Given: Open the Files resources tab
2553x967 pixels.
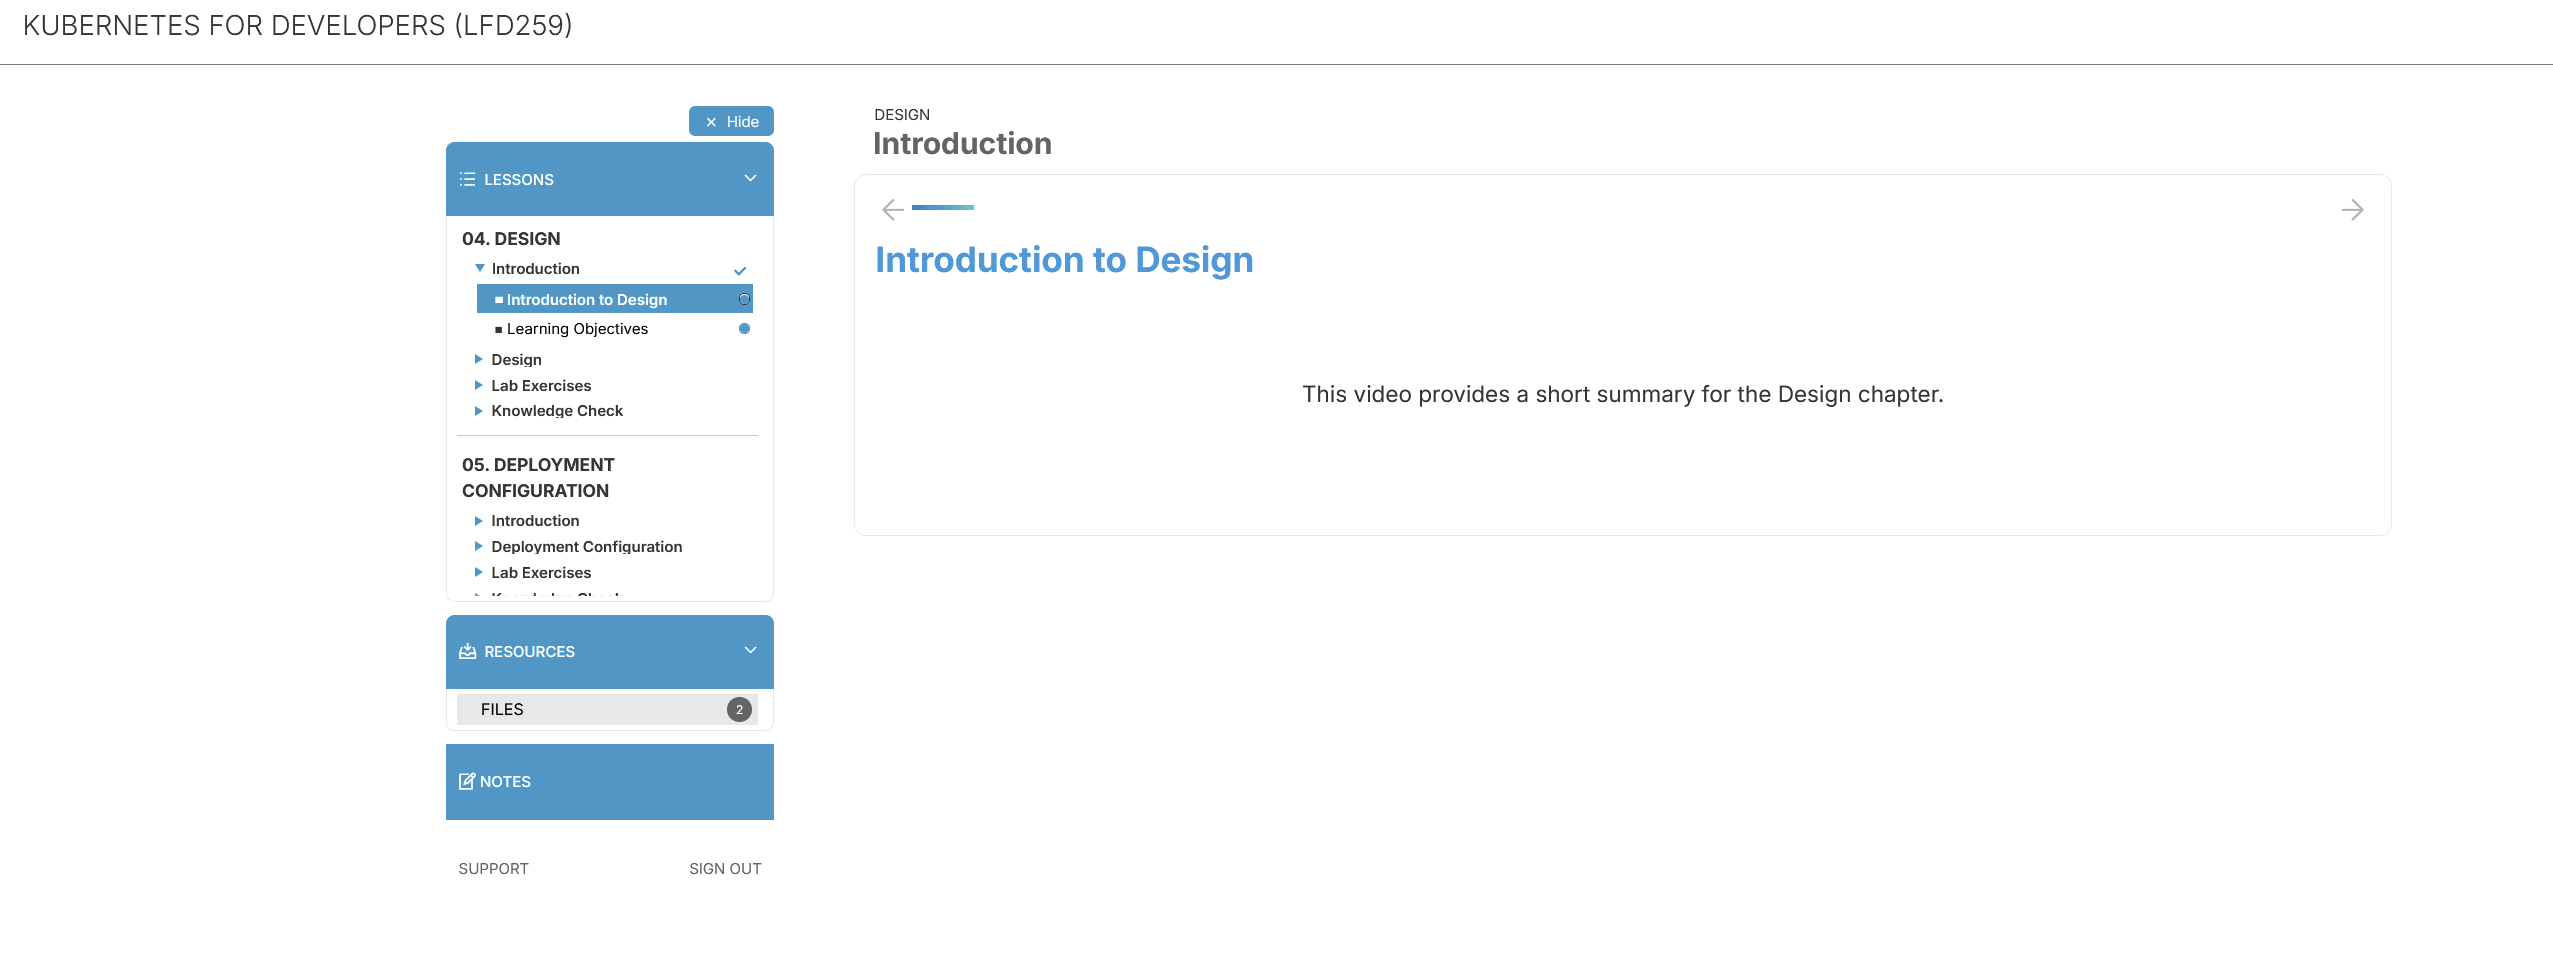Looking at the screenshot, I should [x=607, y=709].
